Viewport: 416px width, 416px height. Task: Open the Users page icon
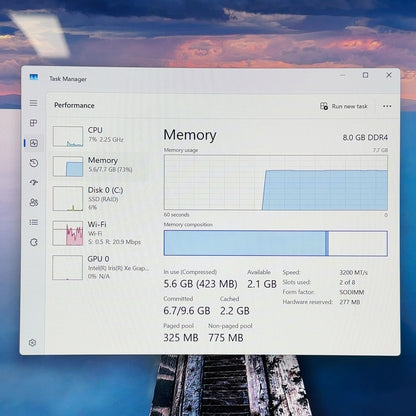34,202
